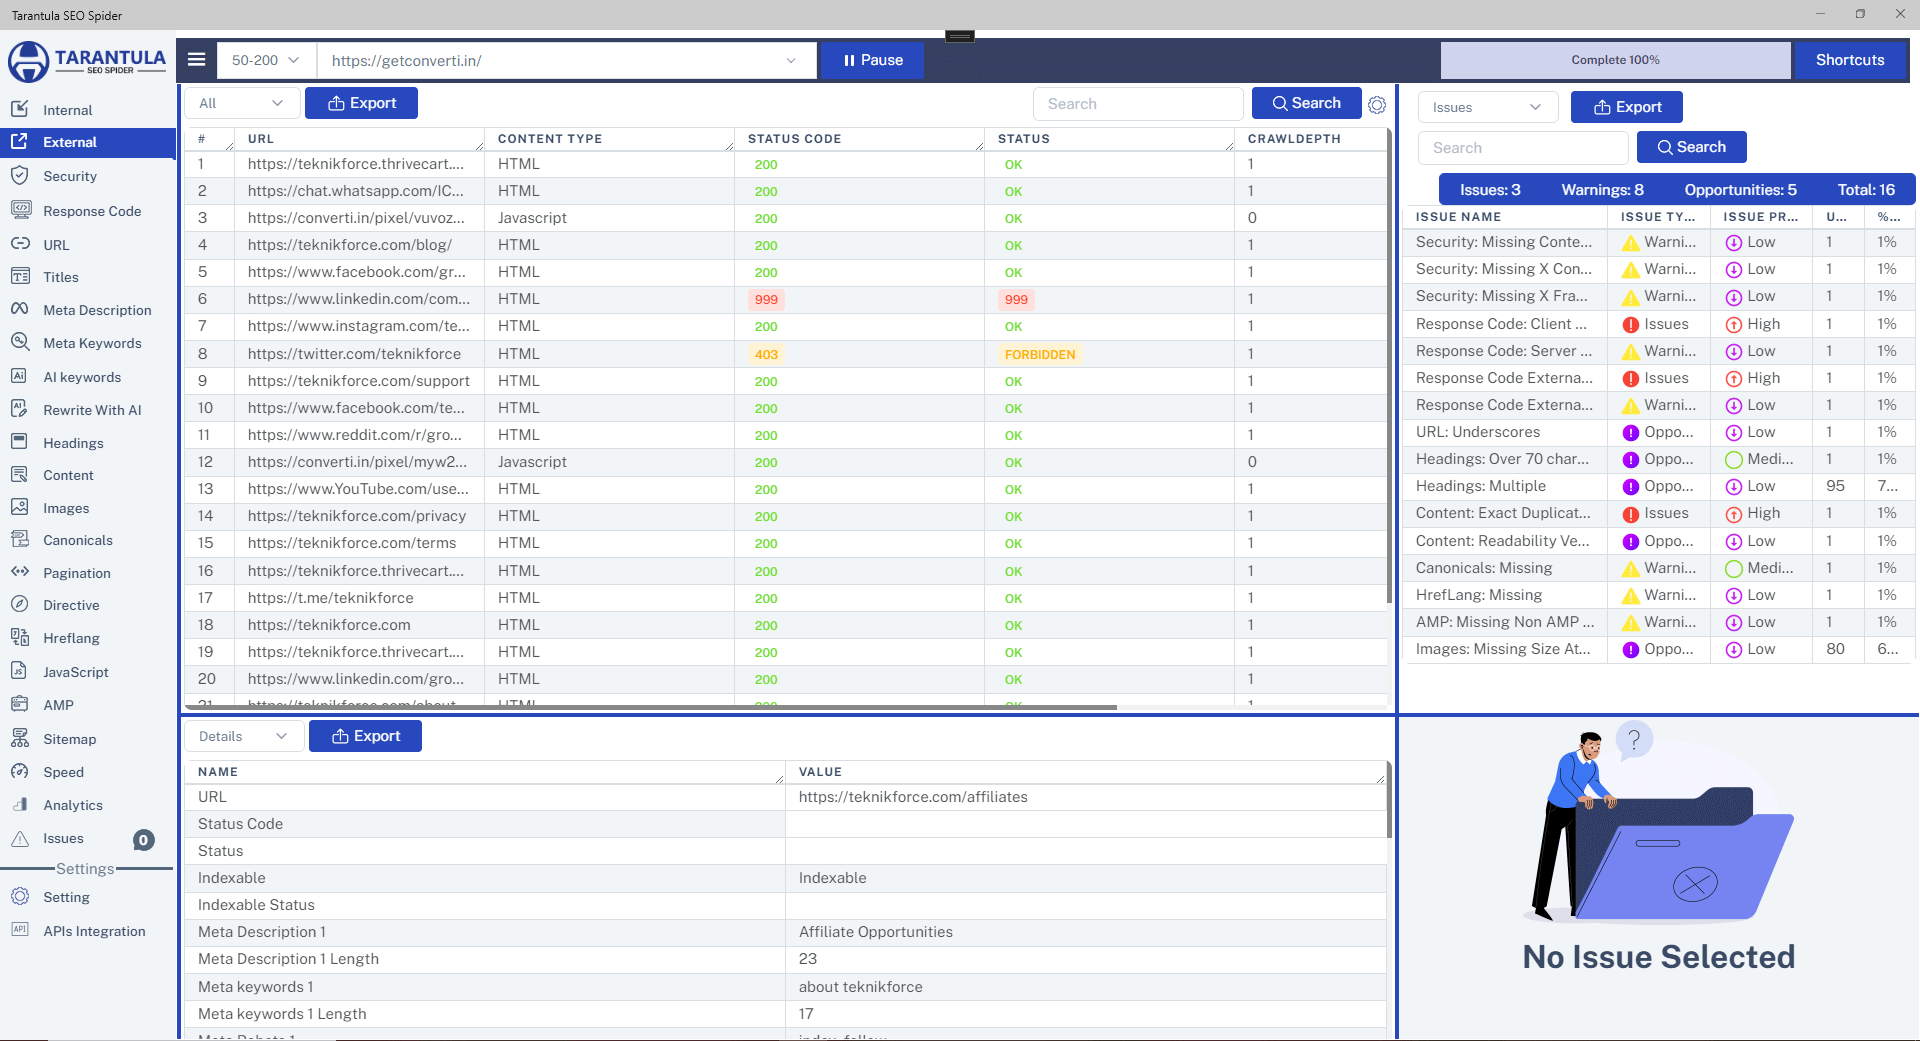Open the All filter dropdown

pos(241,103)
